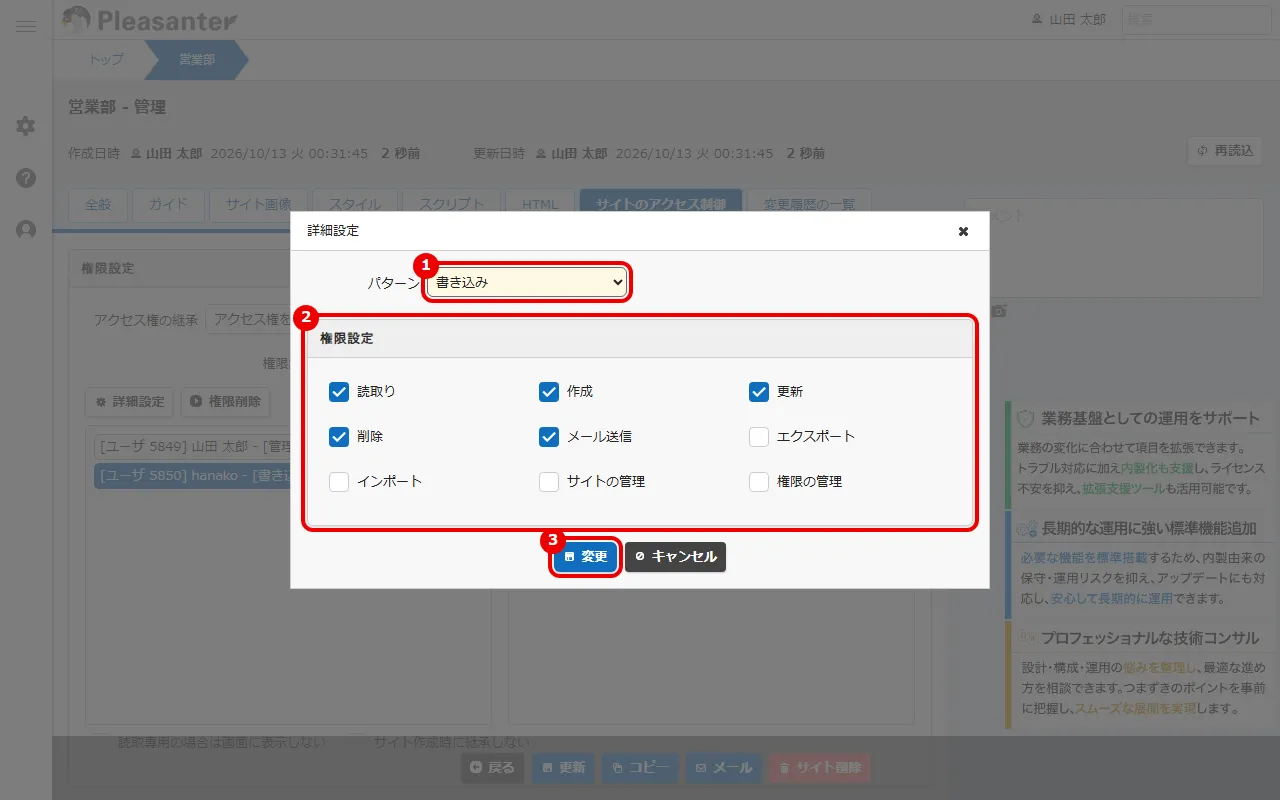Uncheck the メール送信 permission checkbox
Screen dimensions: 1280x800
[549, 437]
